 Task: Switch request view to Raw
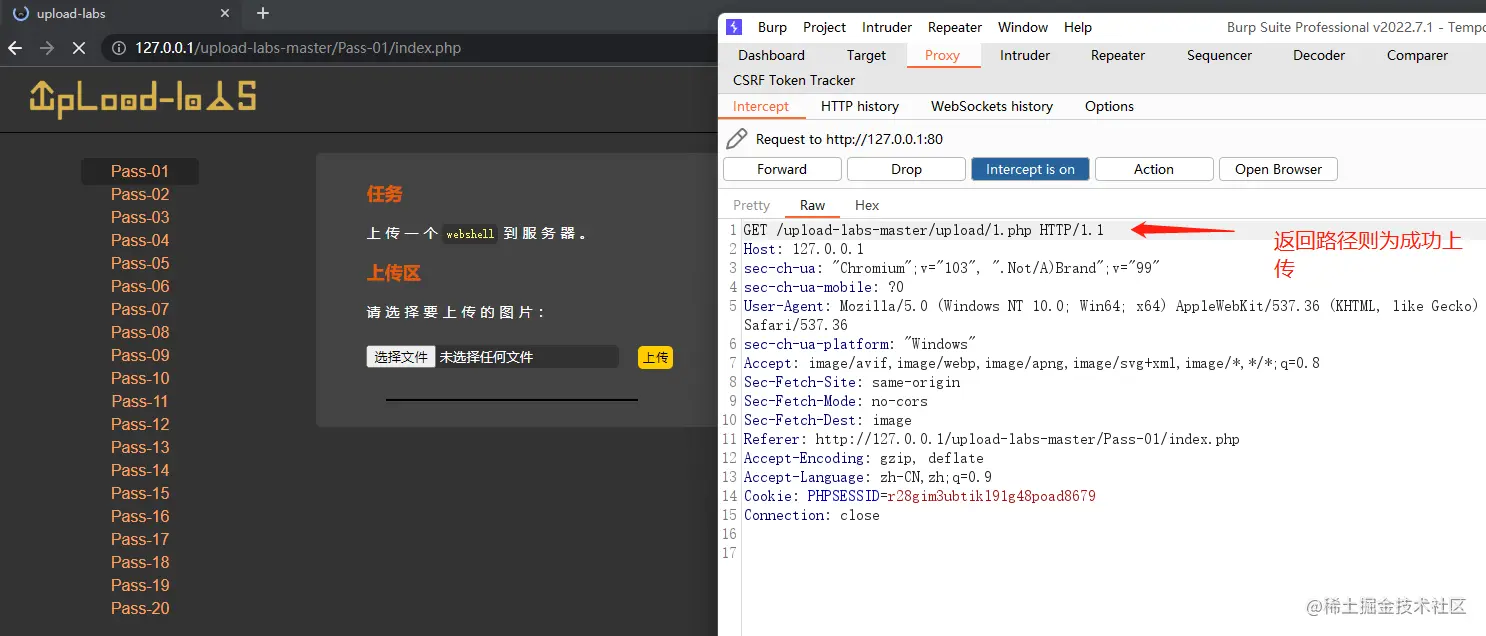point(813,205)
